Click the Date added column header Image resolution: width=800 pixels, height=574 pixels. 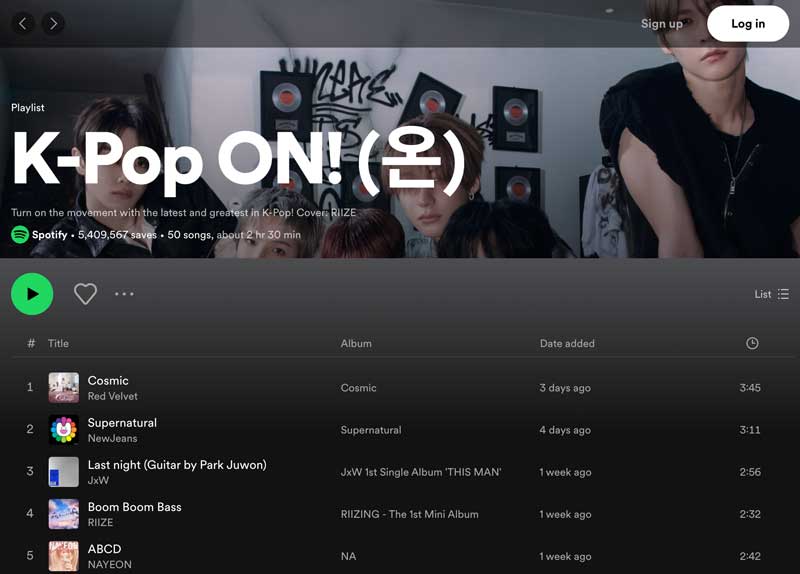coord(567,343)
